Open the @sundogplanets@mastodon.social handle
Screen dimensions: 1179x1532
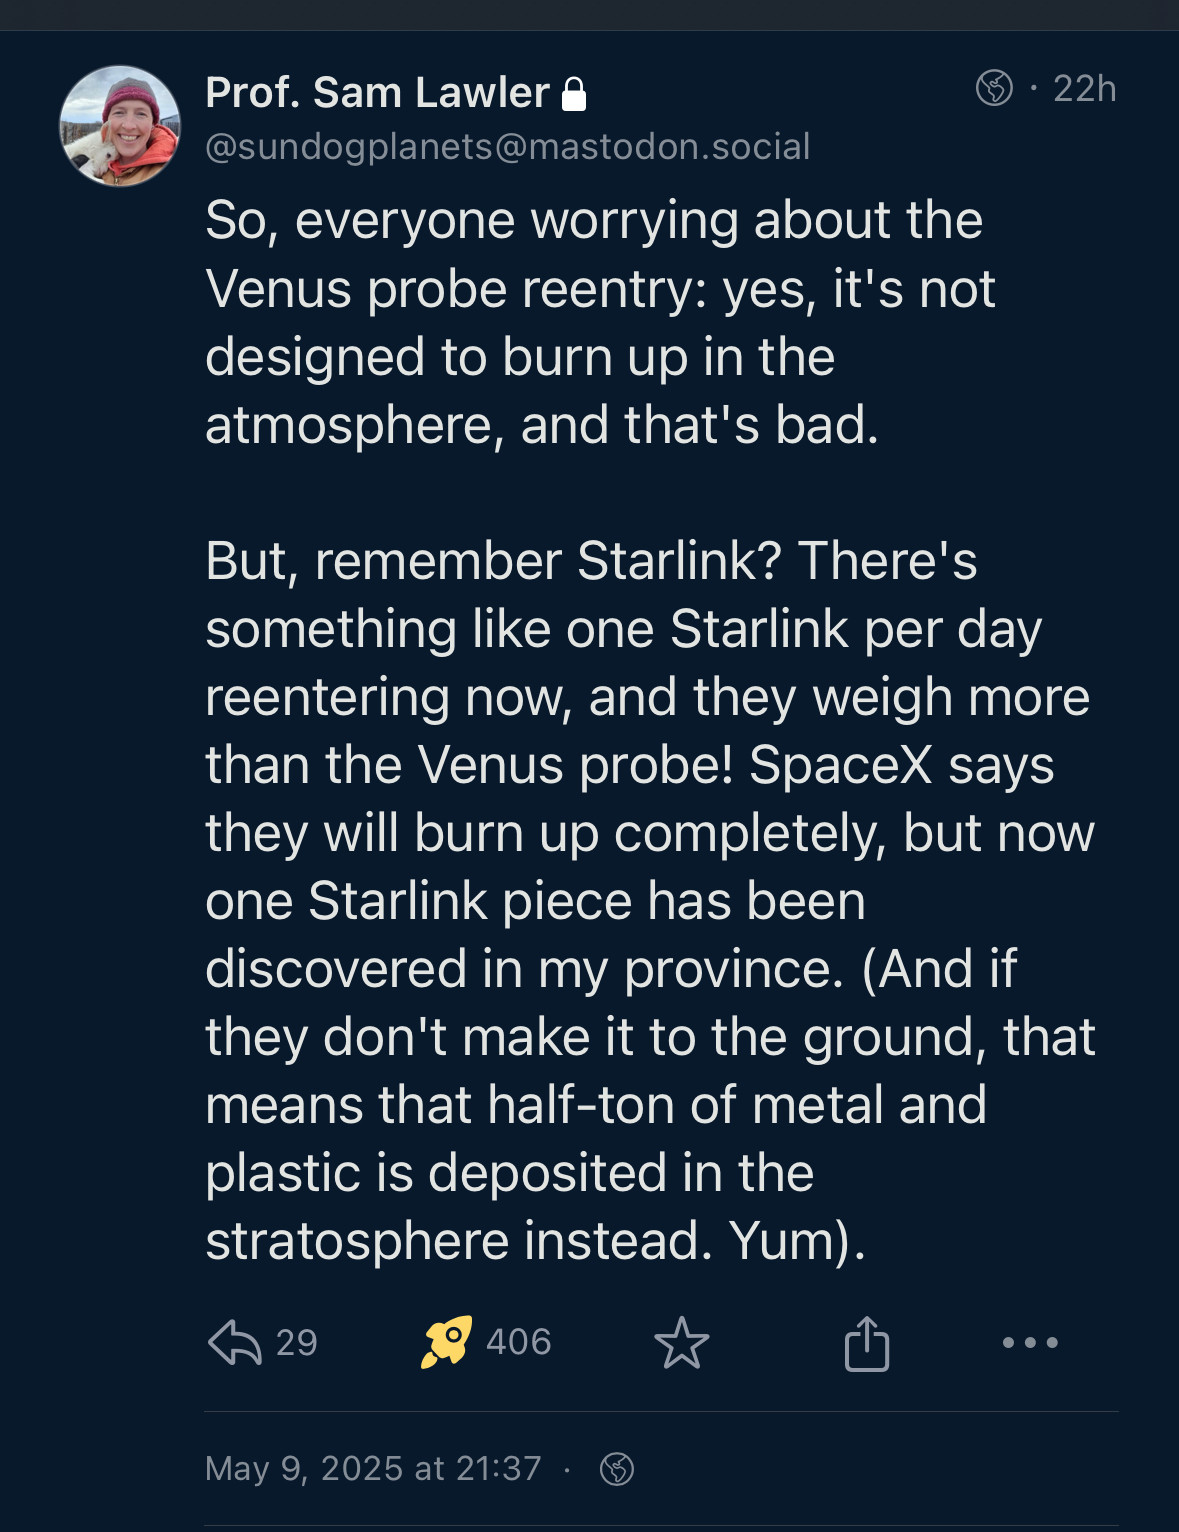(x=508, y=147)
